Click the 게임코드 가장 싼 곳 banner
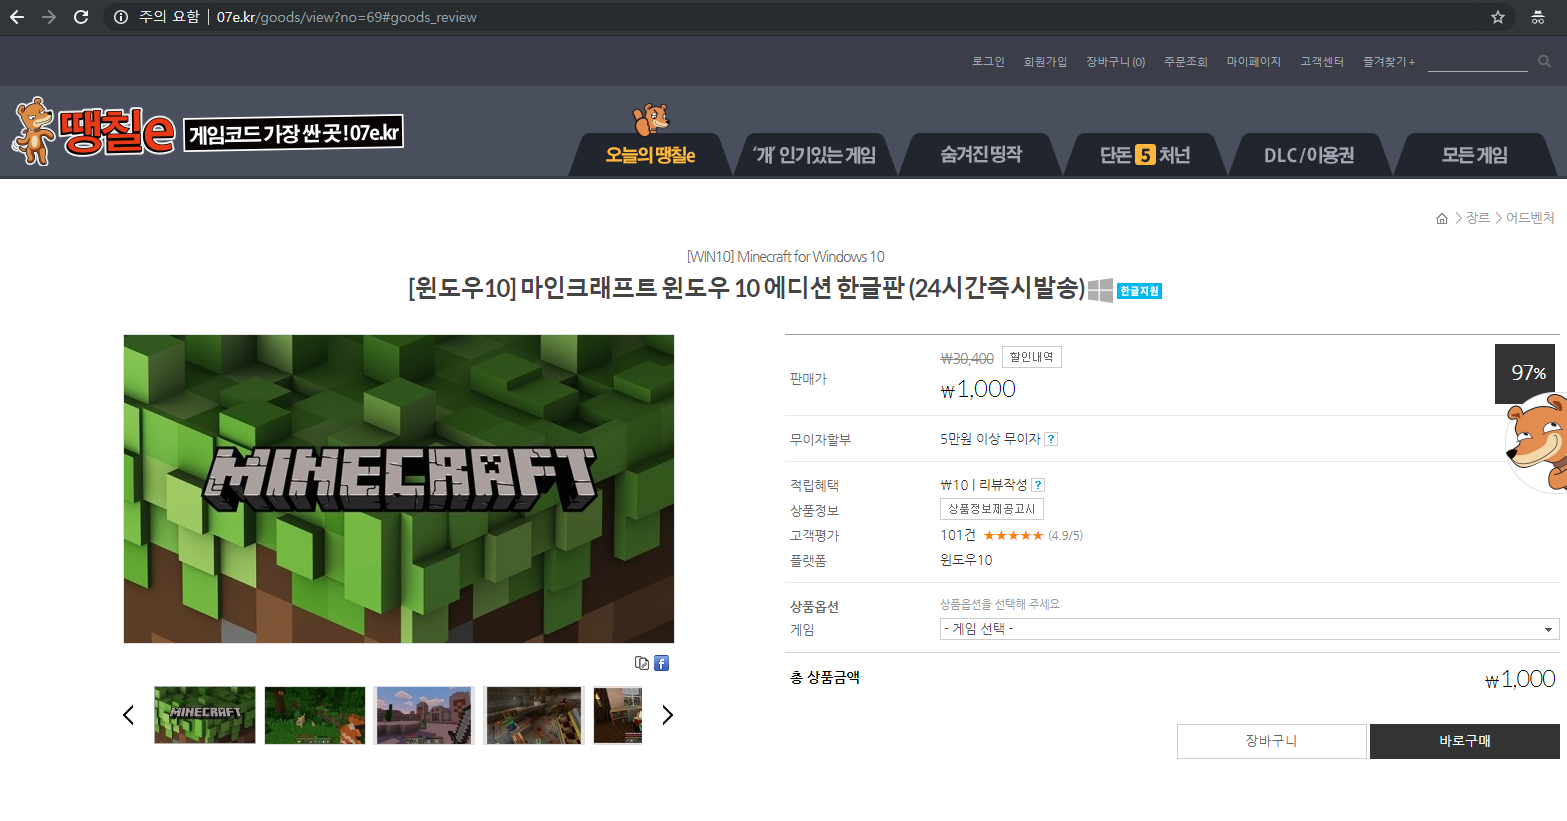Viewport: 1567px width, 821px height. pyautogui.click(x=294, y=132)
